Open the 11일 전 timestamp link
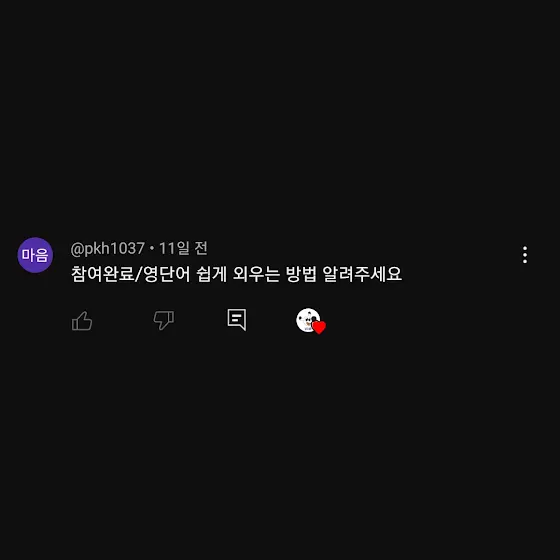The height and width of the screenshot is (560, 560). click(183, 248)
